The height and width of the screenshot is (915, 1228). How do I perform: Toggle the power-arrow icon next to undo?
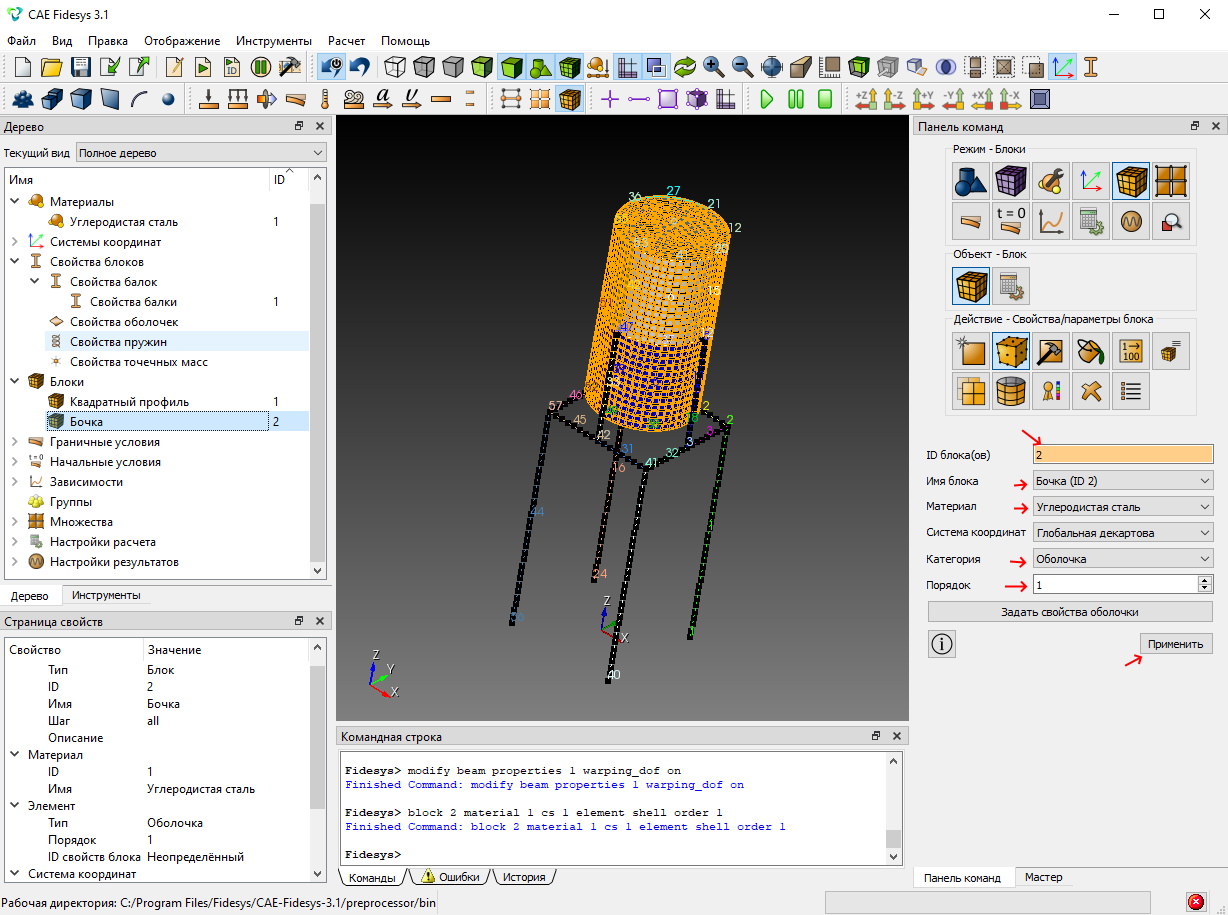[x=330, y=67]
